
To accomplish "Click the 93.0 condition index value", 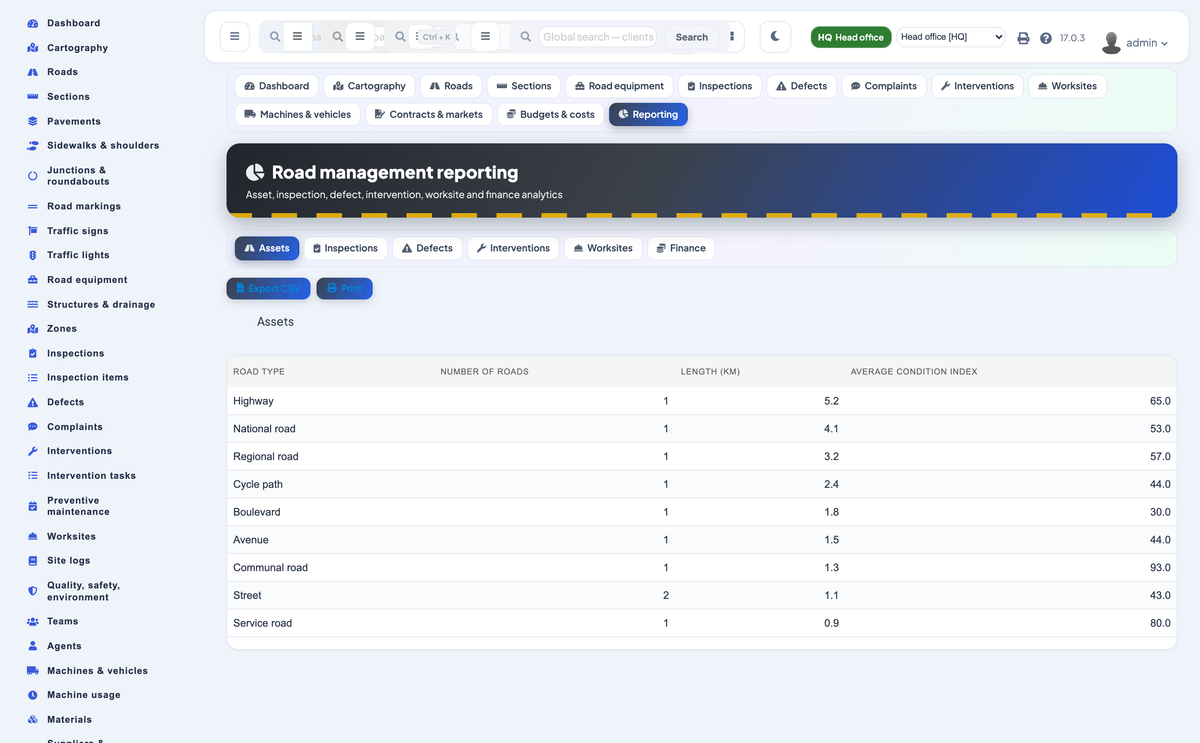I will (x=1160, y=568).
